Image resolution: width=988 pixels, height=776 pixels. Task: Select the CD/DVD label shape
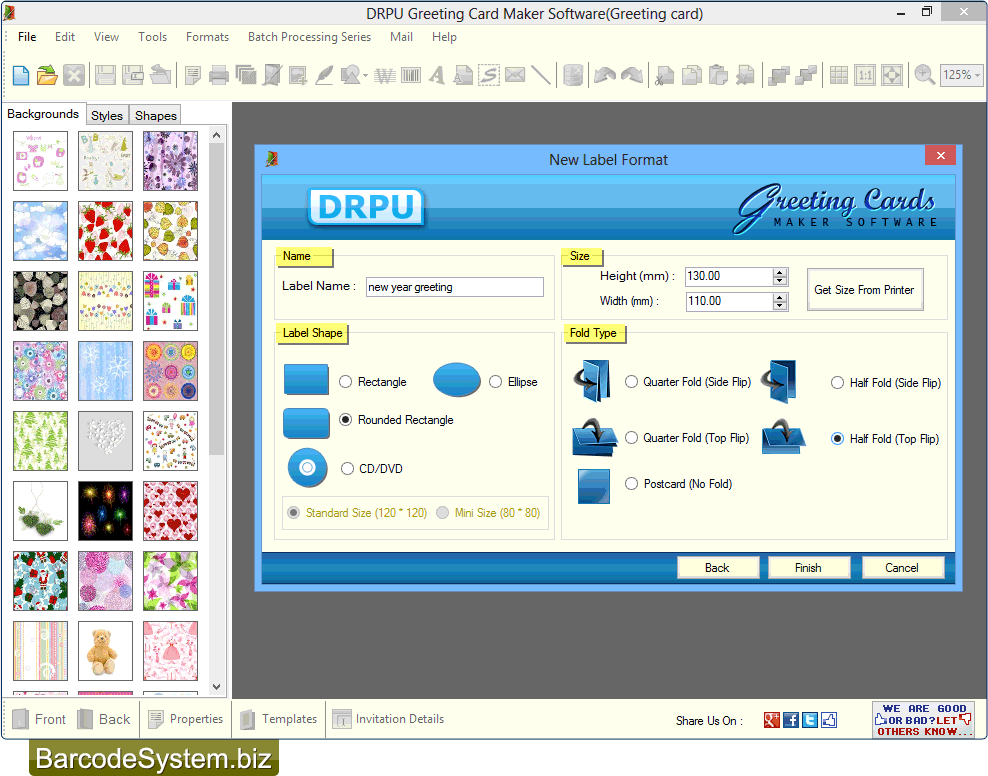(x=347, y=469)
